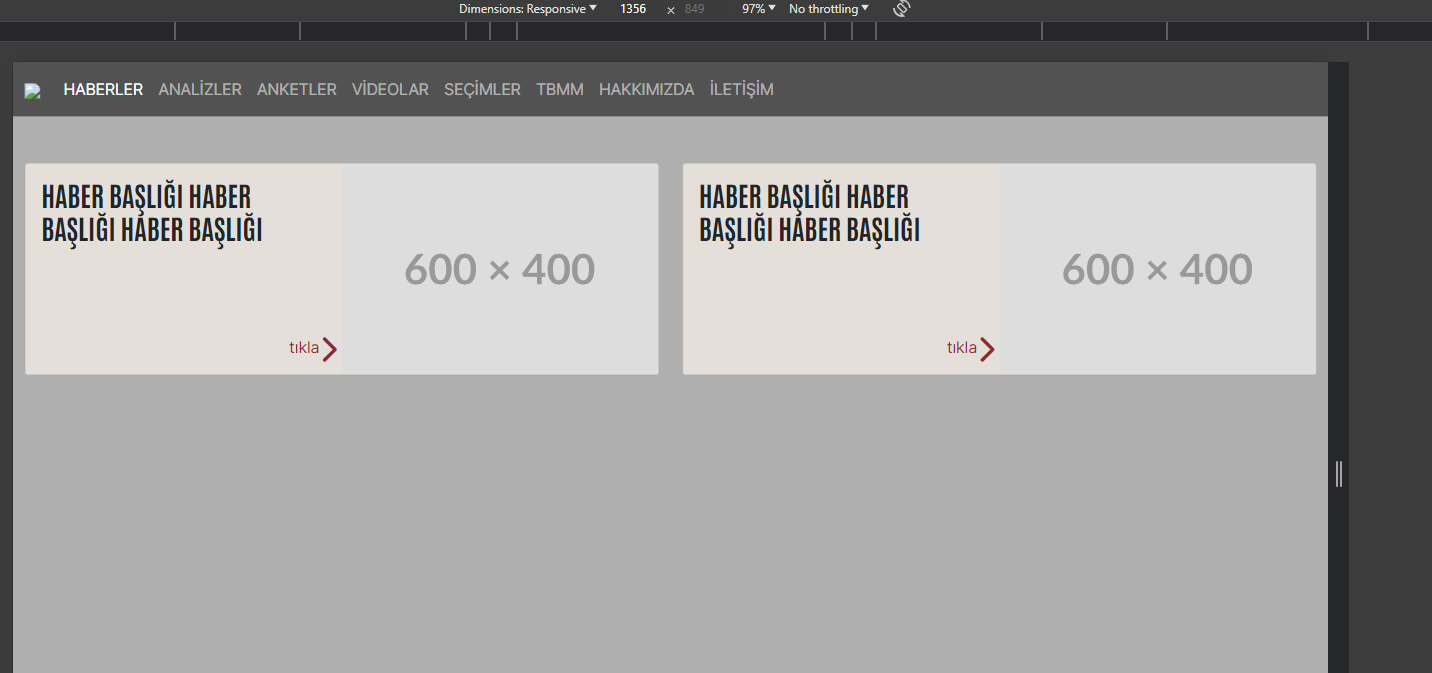The height and width of the screenshot is (673, 1432).
Task: Click the rotate device icon in DevTools toolbar
Action: [x=901, y=9]
